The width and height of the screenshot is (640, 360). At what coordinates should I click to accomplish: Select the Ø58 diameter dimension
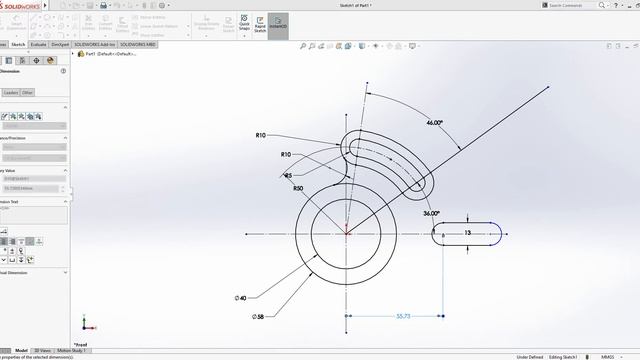(258, 316)
